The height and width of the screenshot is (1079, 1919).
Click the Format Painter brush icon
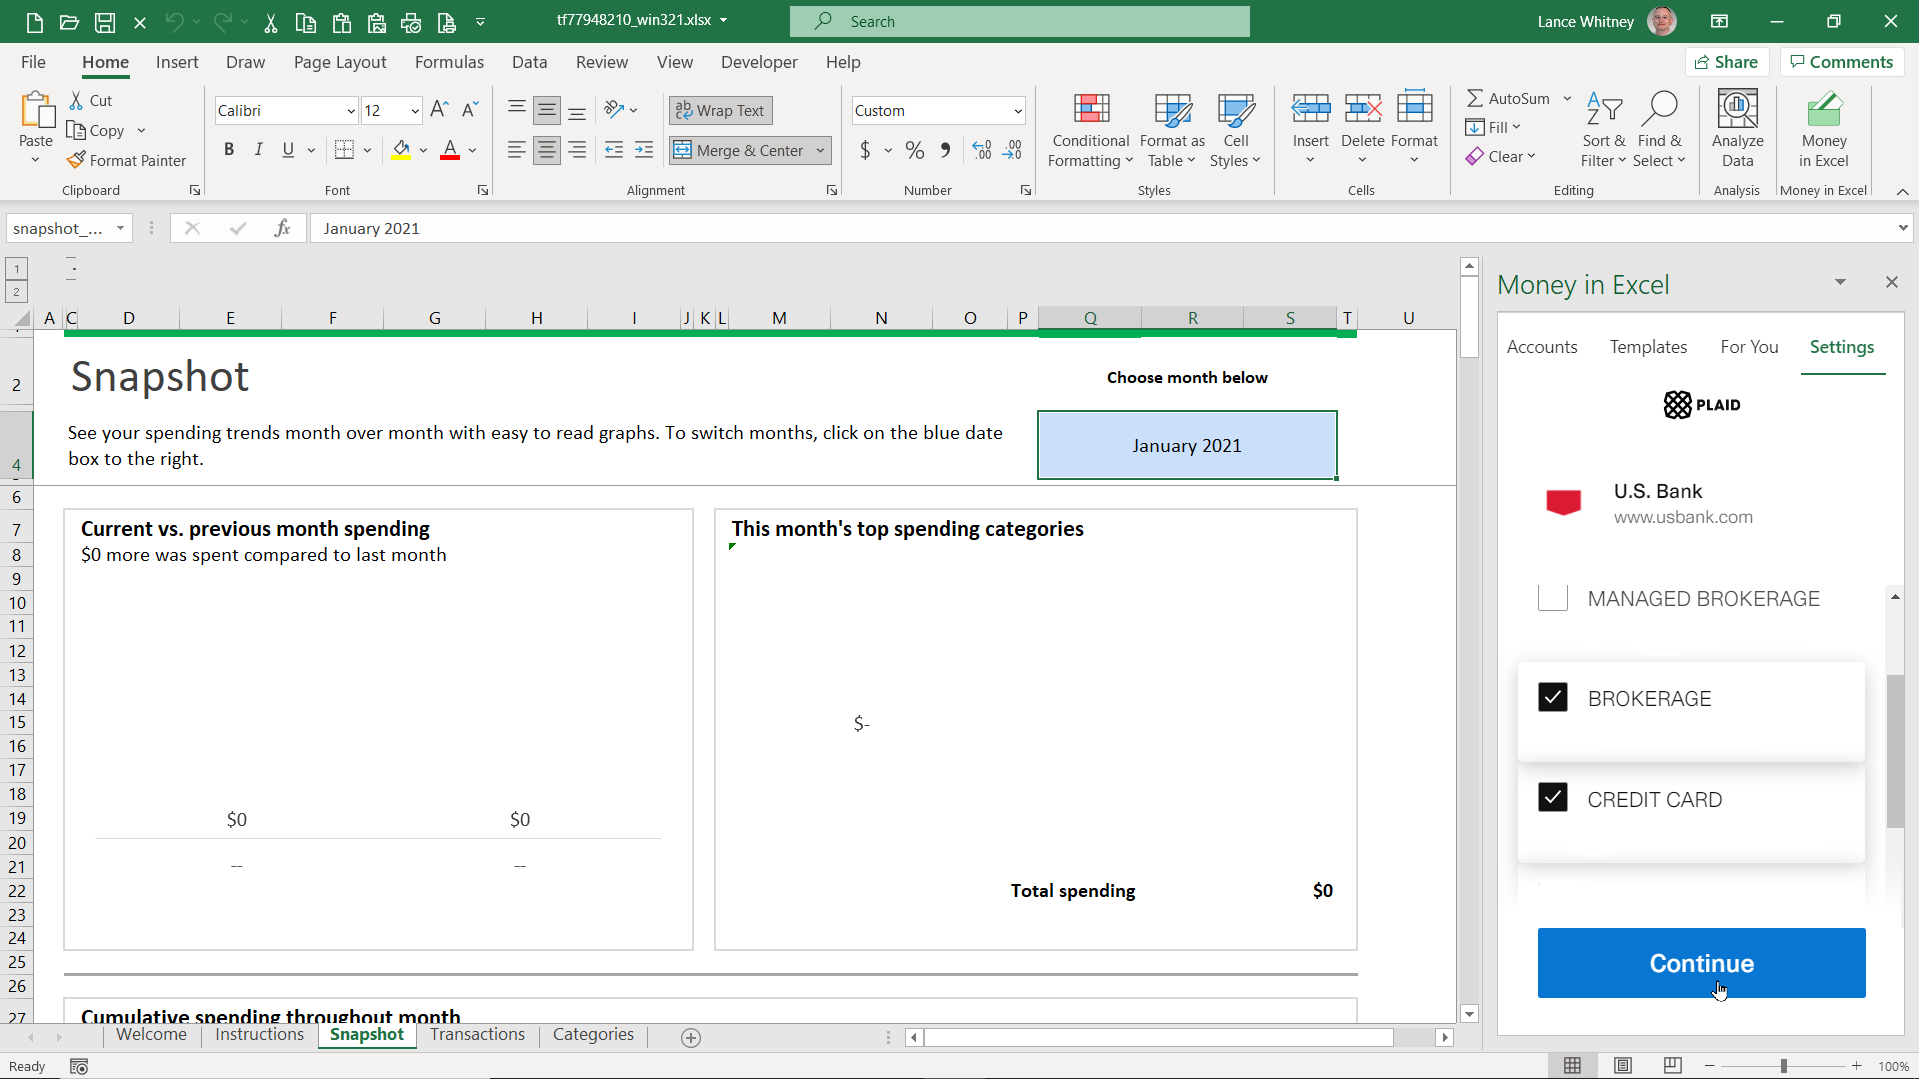(x=76, y=160)
